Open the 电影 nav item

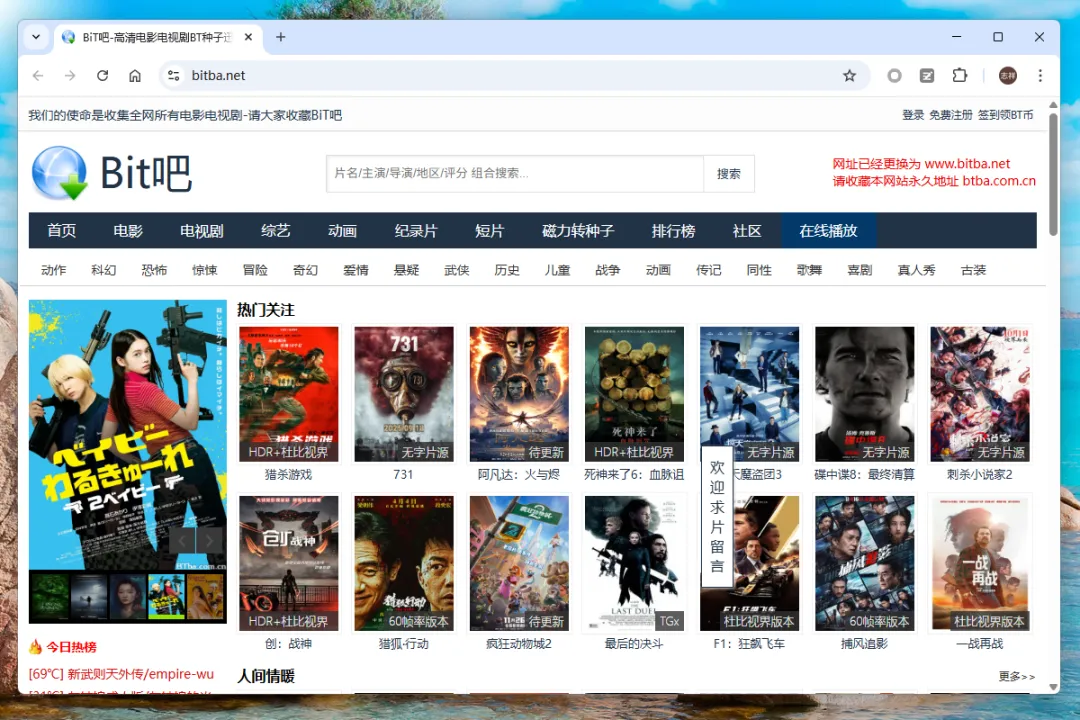point(128,231)
